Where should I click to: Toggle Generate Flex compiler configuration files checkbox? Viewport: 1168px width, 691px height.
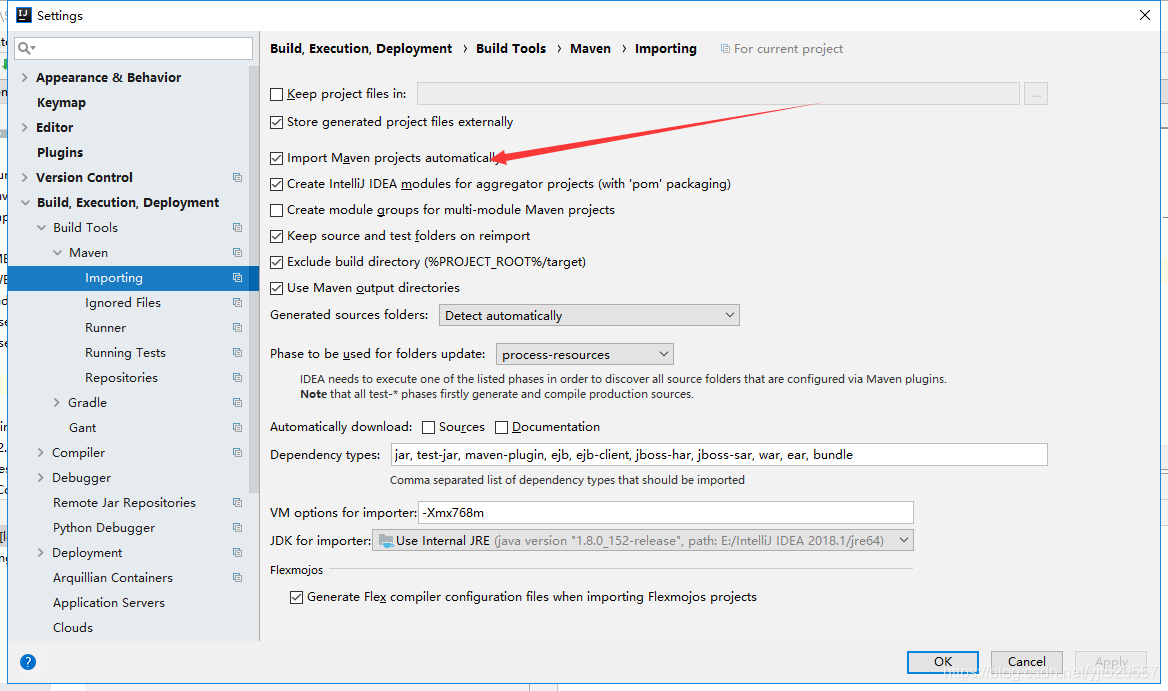click(296, 597)
